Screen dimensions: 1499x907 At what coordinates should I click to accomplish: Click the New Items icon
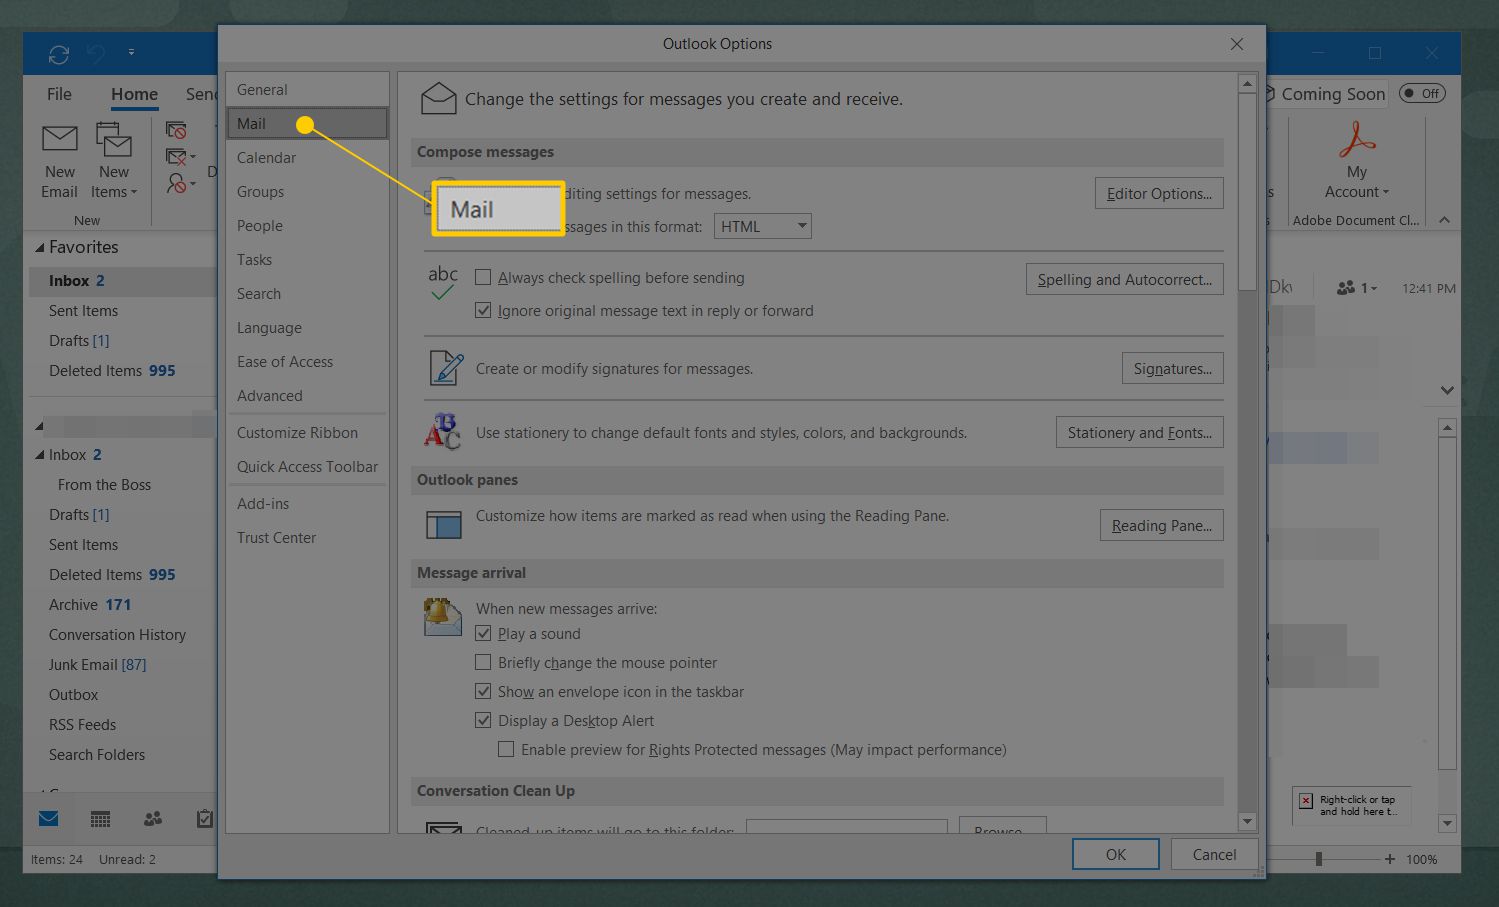(114, 139)
